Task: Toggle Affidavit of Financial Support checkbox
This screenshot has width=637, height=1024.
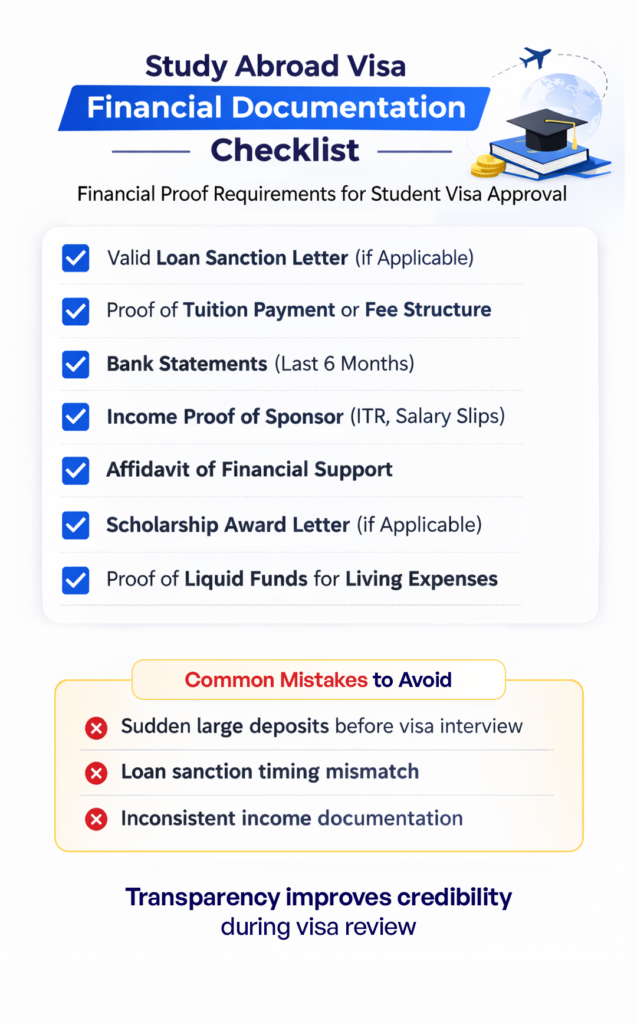Action: pos(75,470)
